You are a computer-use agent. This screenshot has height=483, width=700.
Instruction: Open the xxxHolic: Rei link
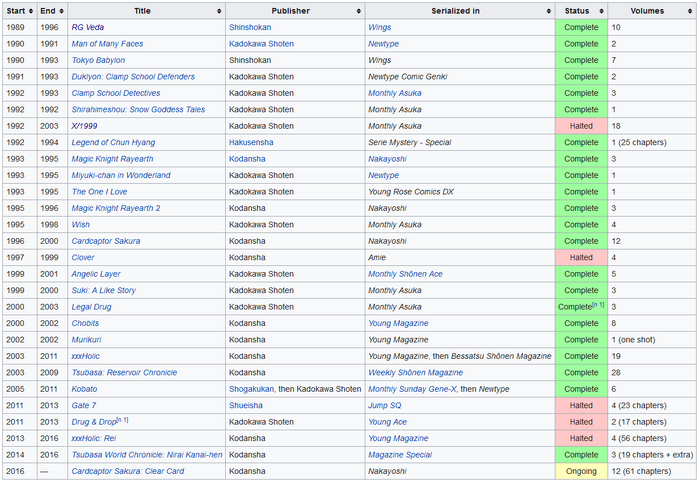94,438
